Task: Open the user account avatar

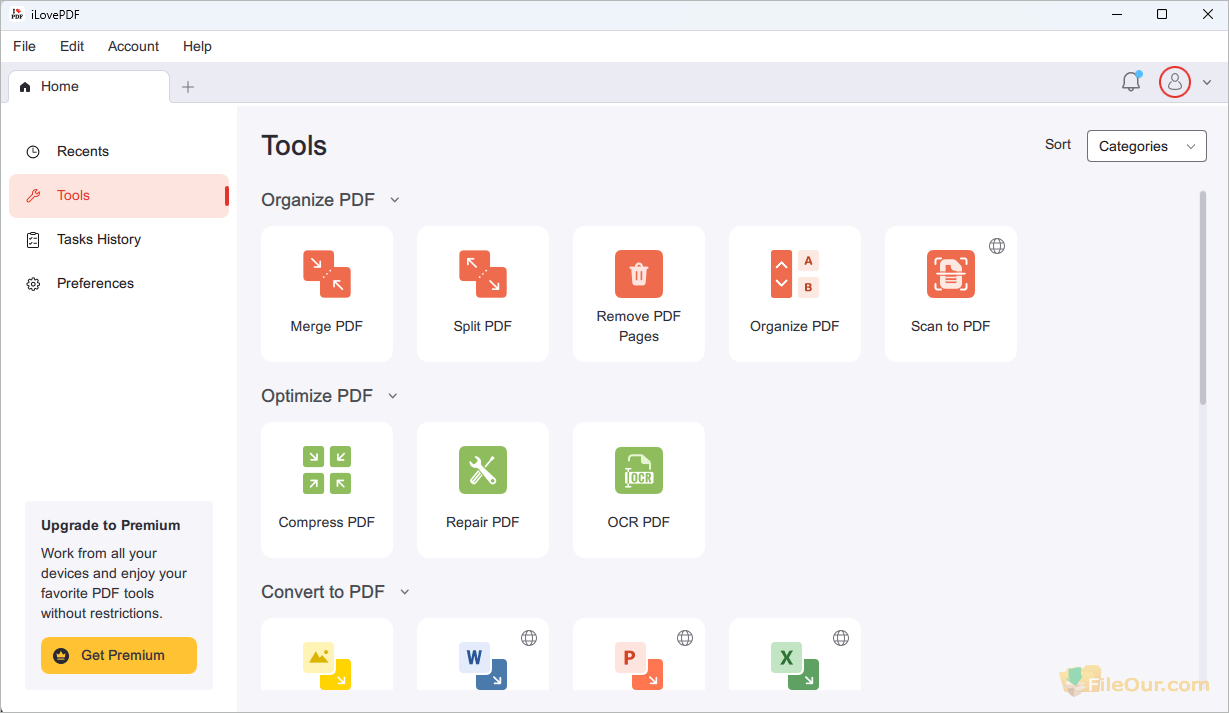Action: pos(1174,82)
